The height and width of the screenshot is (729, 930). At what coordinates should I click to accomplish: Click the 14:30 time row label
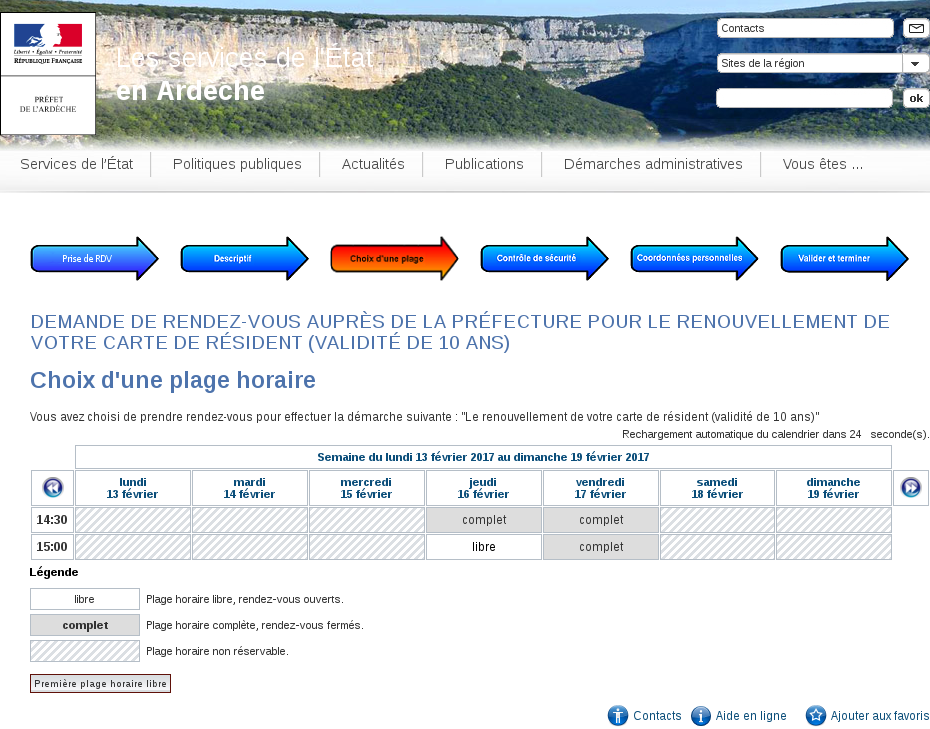52,520
